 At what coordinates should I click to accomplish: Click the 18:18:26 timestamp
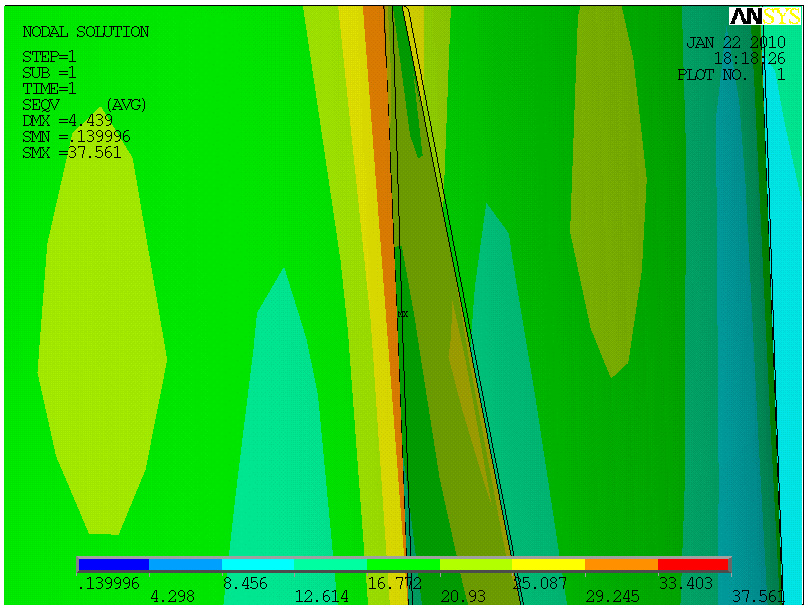click(750, 58)
